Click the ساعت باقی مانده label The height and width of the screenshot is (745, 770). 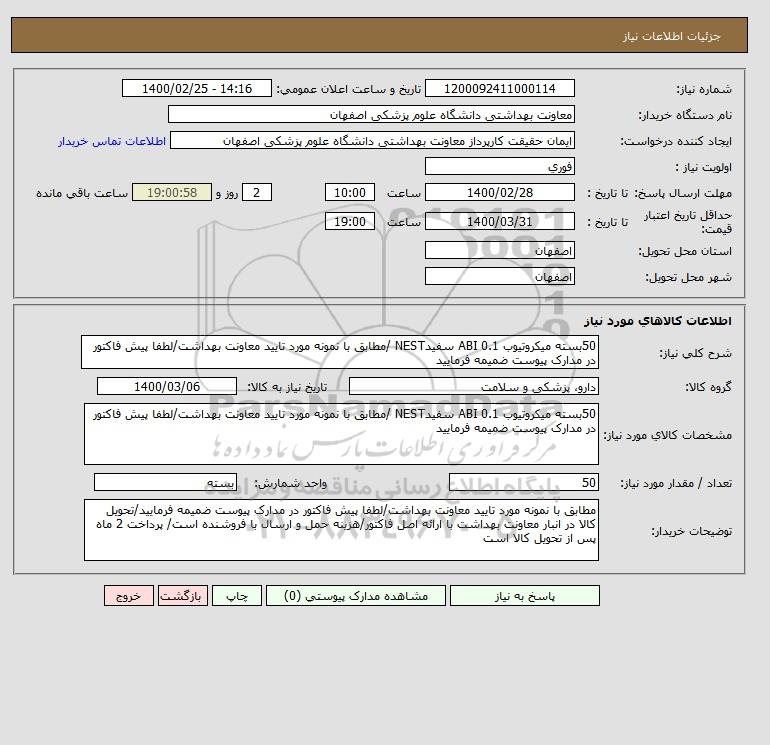82,193
